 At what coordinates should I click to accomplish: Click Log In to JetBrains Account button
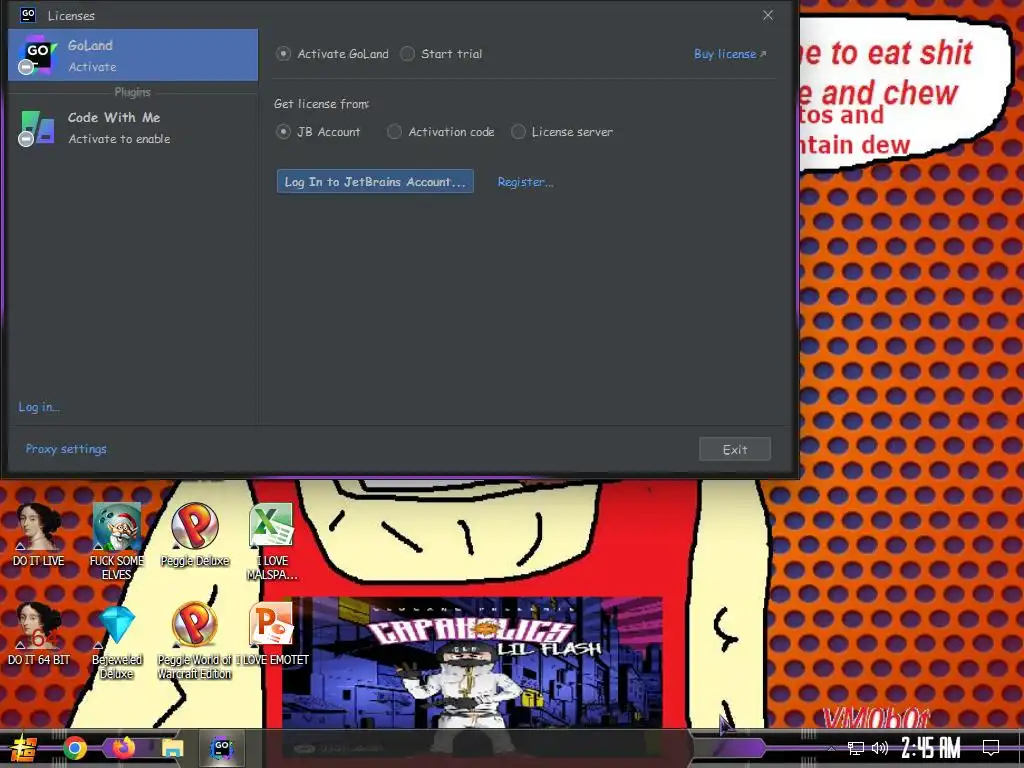click(x=375, y=182)
